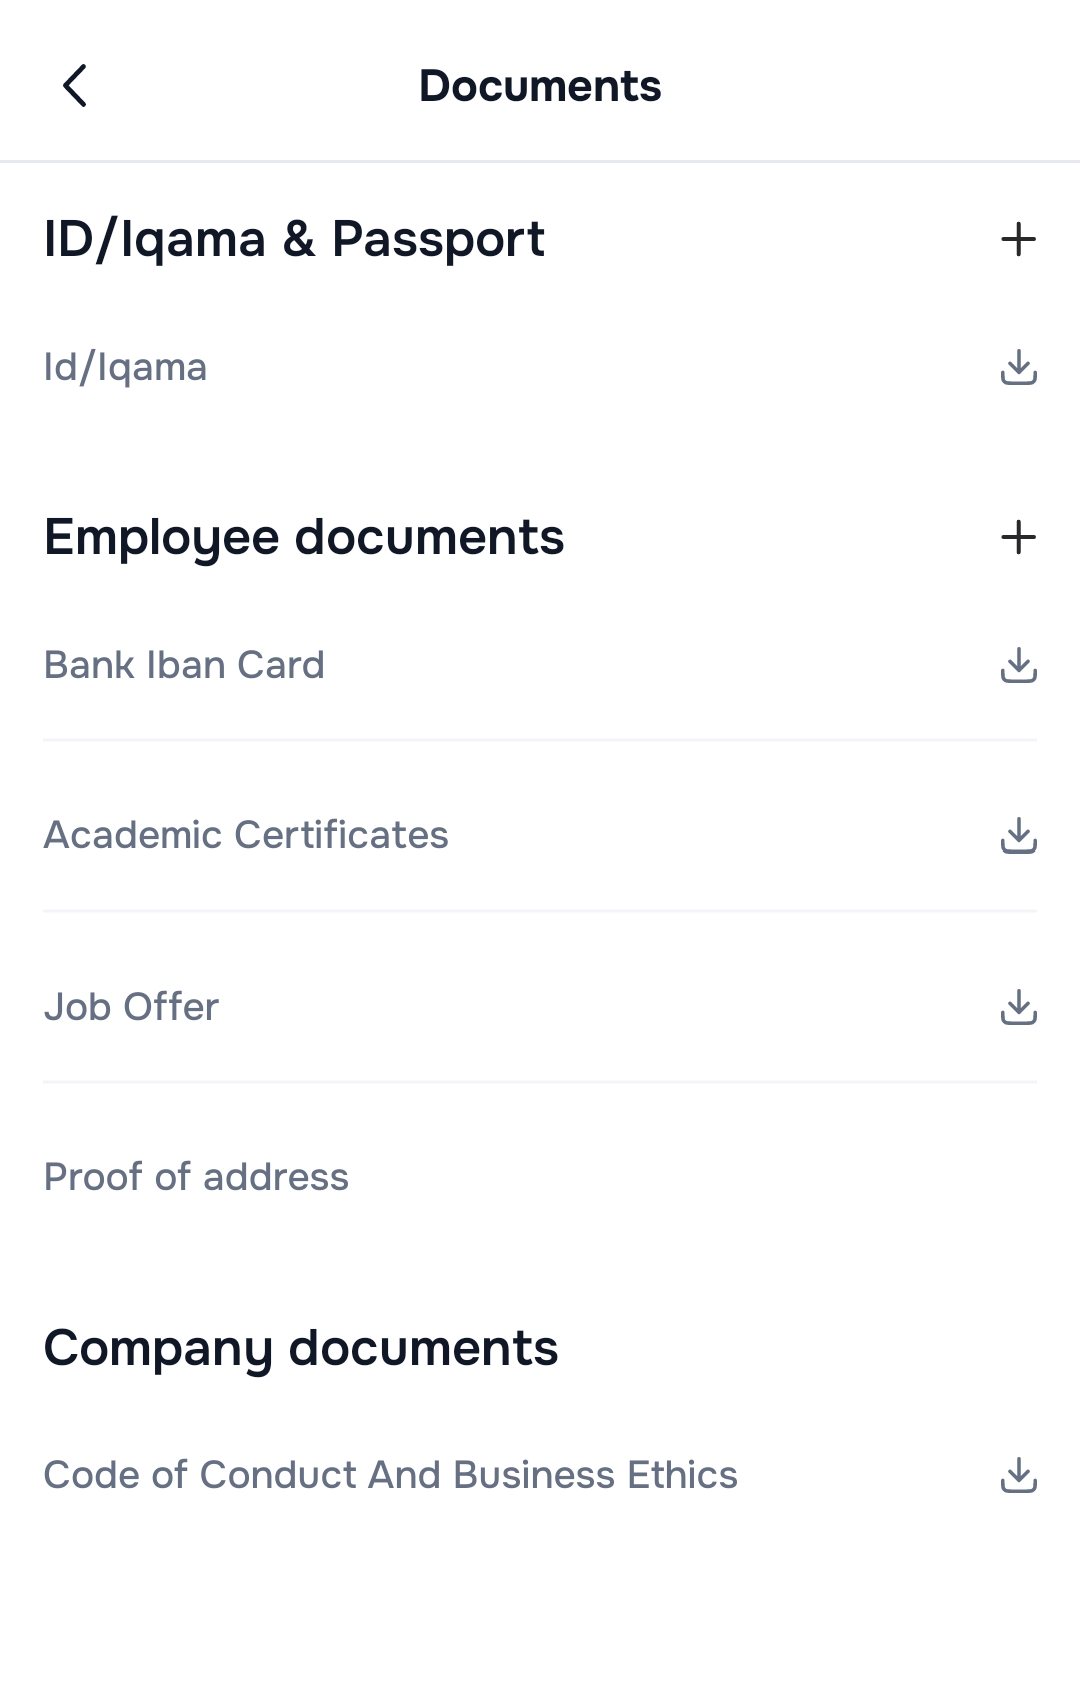Tap Code of Conduct And Business Ethics

coord(390,1475)
